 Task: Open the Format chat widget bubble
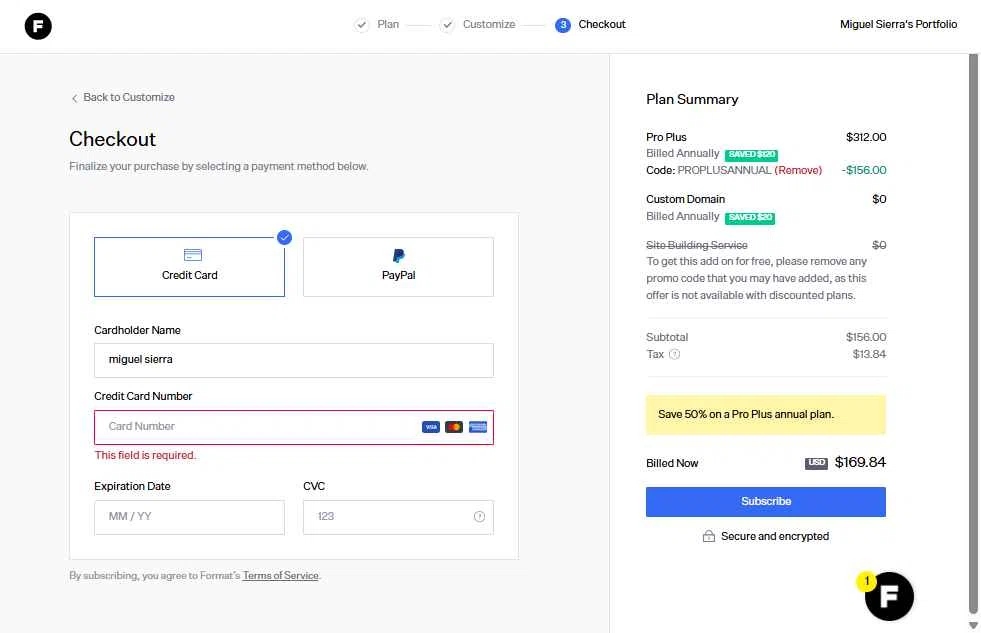(889, 596)
